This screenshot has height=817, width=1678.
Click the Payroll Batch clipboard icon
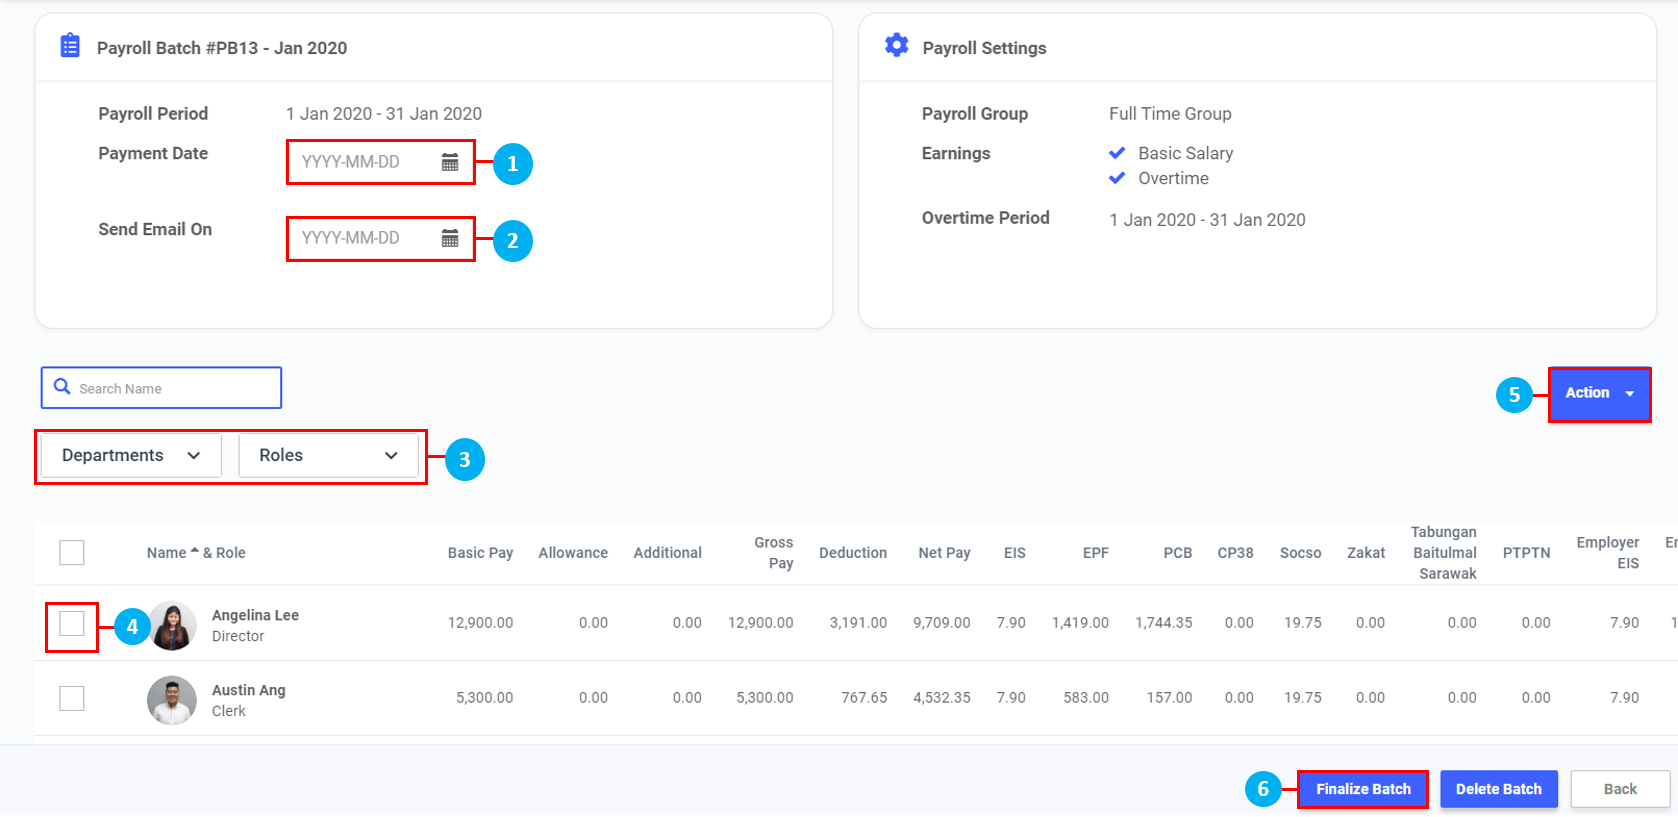(x=70, y=46)
